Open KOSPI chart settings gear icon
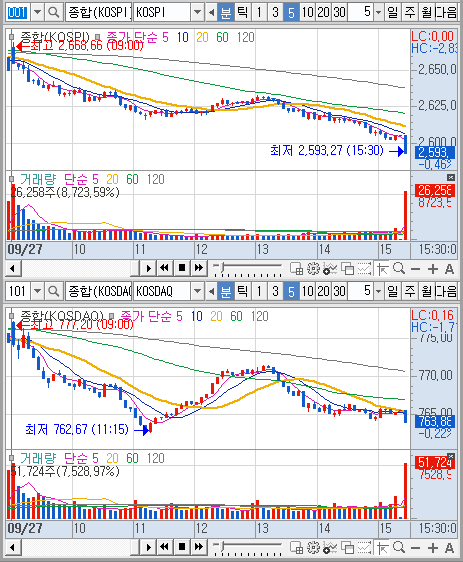 [x=313, y=268]
